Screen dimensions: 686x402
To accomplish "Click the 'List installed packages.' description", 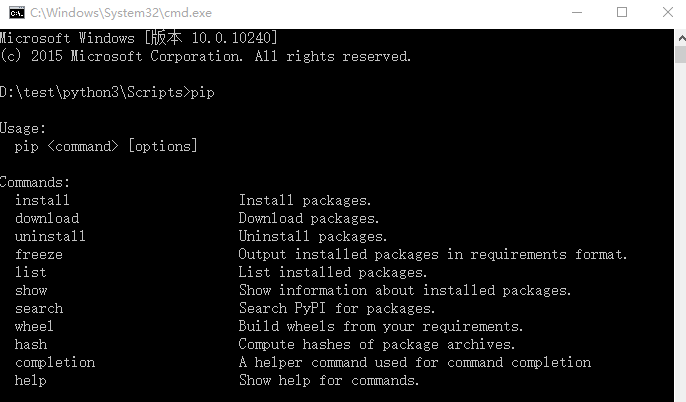I will pyautogui.click(x=332, y=272).
